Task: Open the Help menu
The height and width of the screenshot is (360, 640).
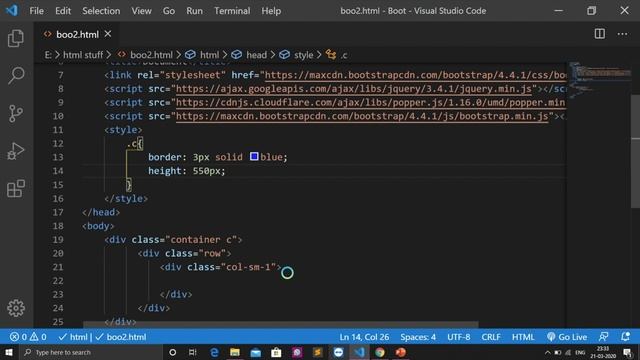Action: (271, 11)
